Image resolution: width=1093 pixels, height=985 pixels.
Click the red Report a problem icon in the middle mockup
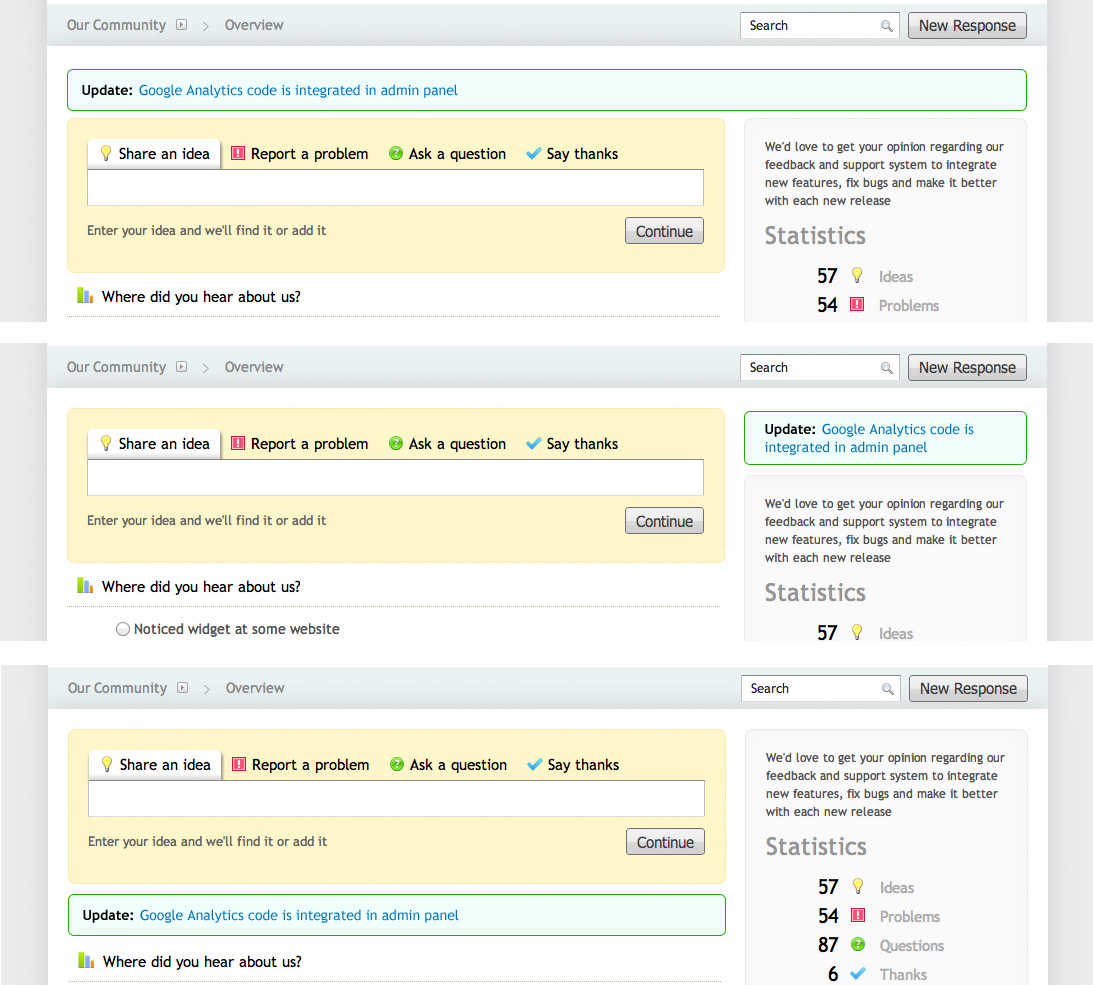238,444
